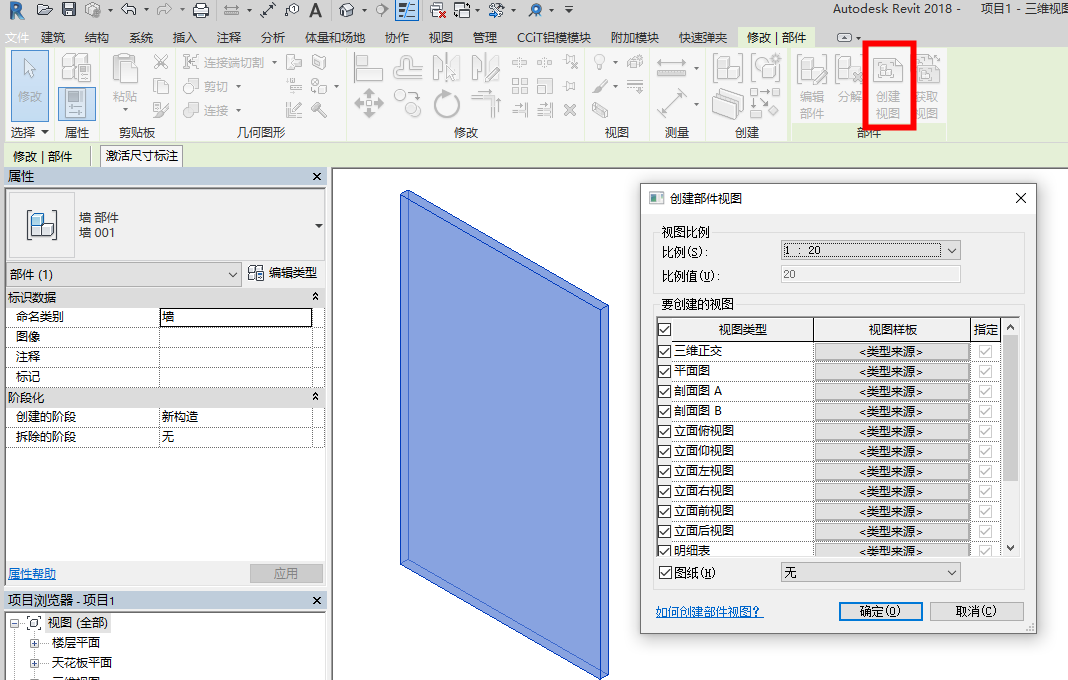Save the project using the floppy disk icon

coord(69,10)
